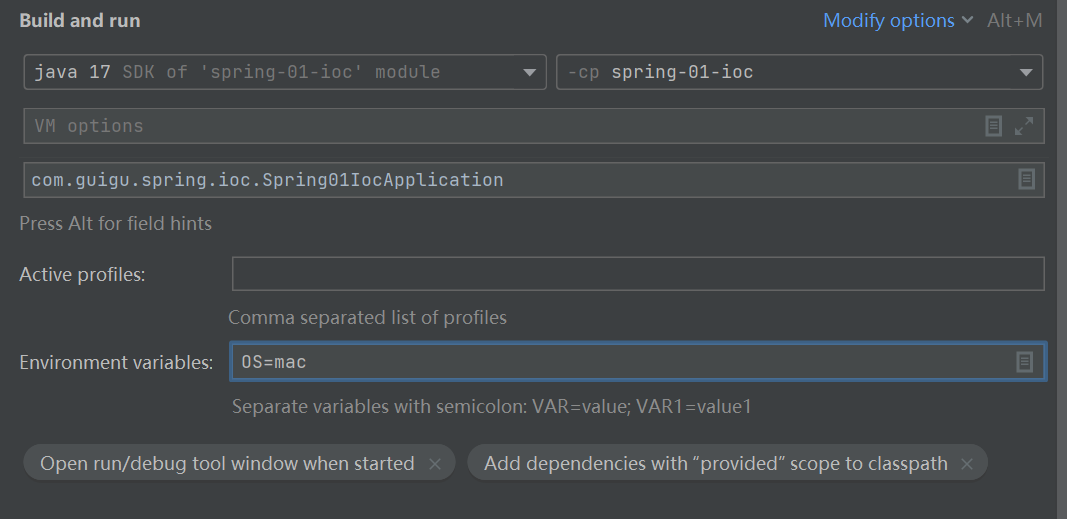The width and height of the screenshot is (1067, 519).
Task: Open the java 17 SDK dropdown arrow
Action: pyautogui.click(x=529, y=72)
